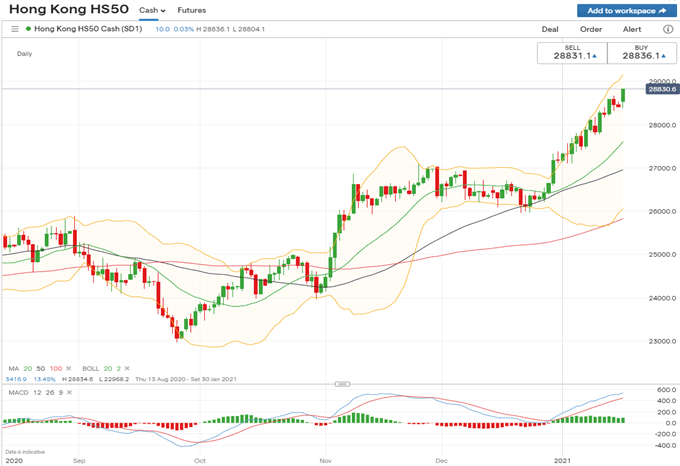
Task: Click the BOLL indicator label
Action: [91, 368]
